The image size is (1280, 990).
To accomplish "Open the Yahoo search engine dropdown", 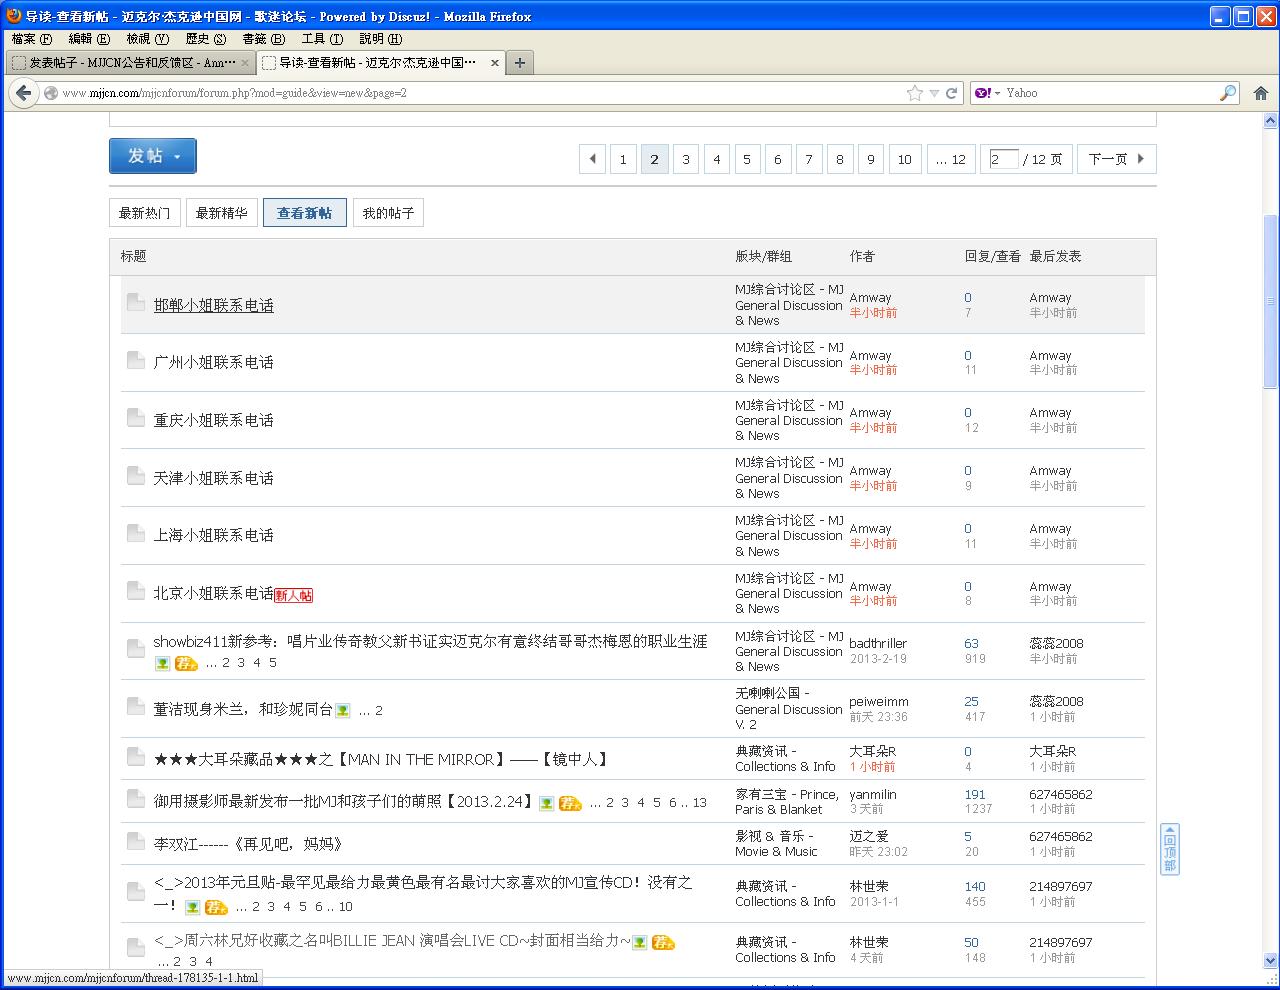I will [987, 93].
